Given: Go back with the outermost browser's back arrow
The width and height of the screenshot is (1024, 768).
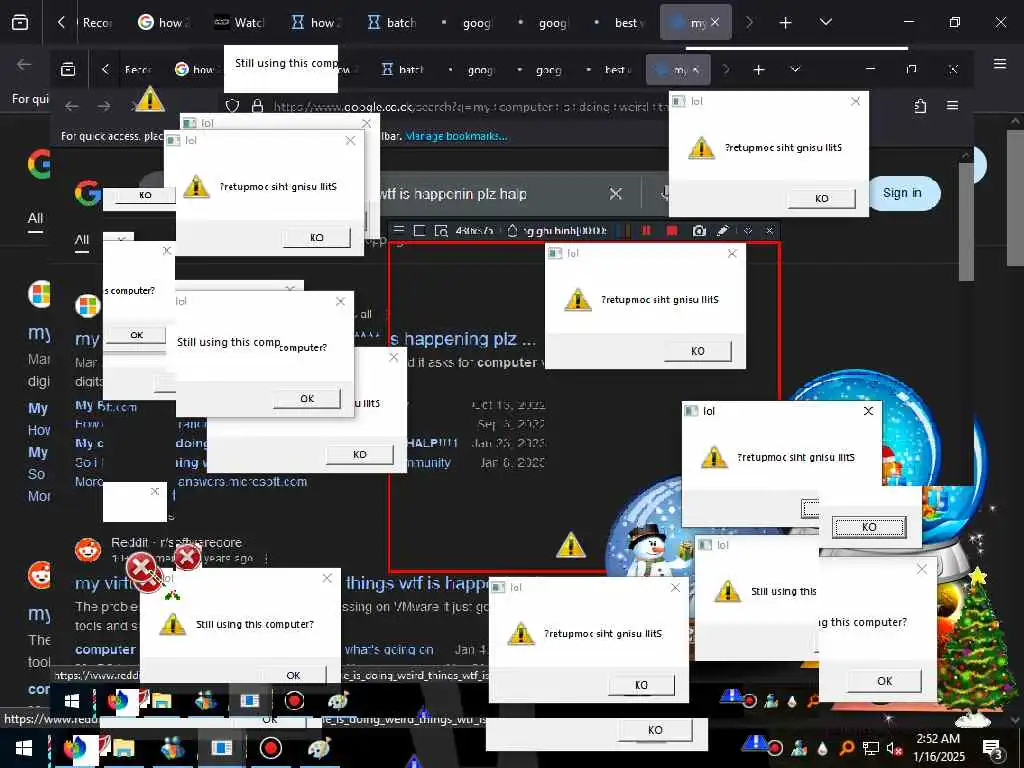Looking at the screenshot, I should pyautogui.click(x=24, y=64).
